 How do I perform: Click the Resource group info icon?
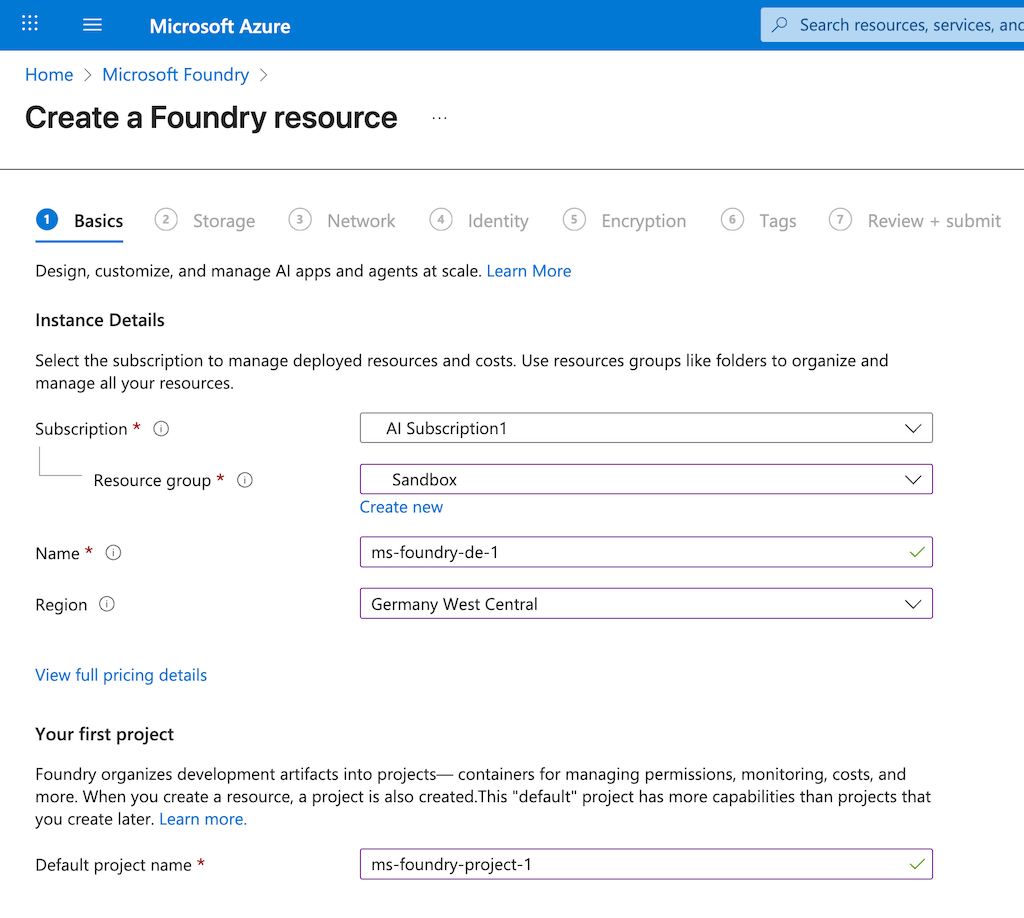(x=245, y=480)
